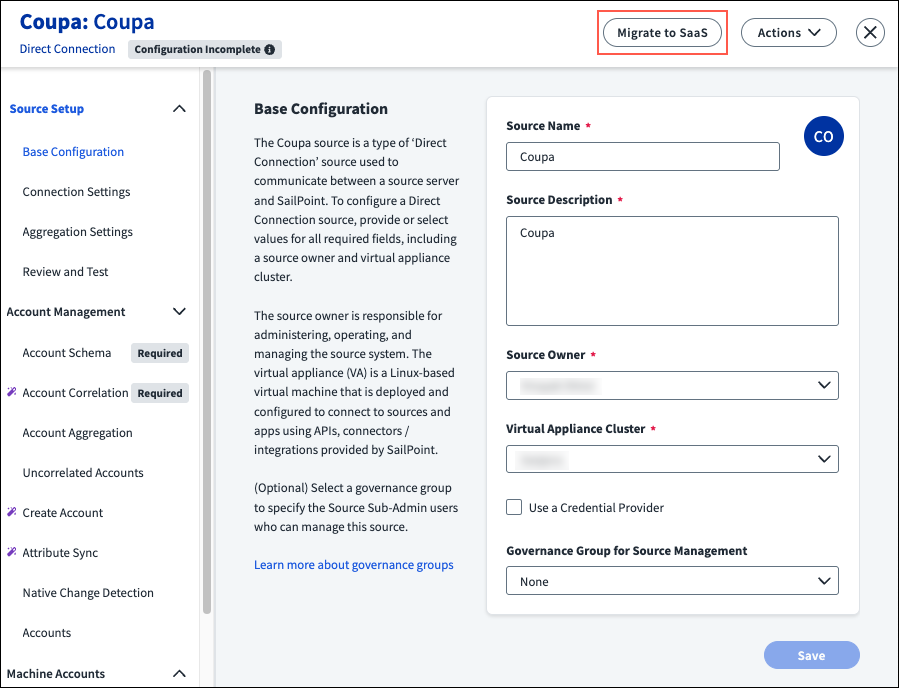899x688 pixels.
Task: Open Governance Group for Source Management dropdown
Action: coord(672,581)
